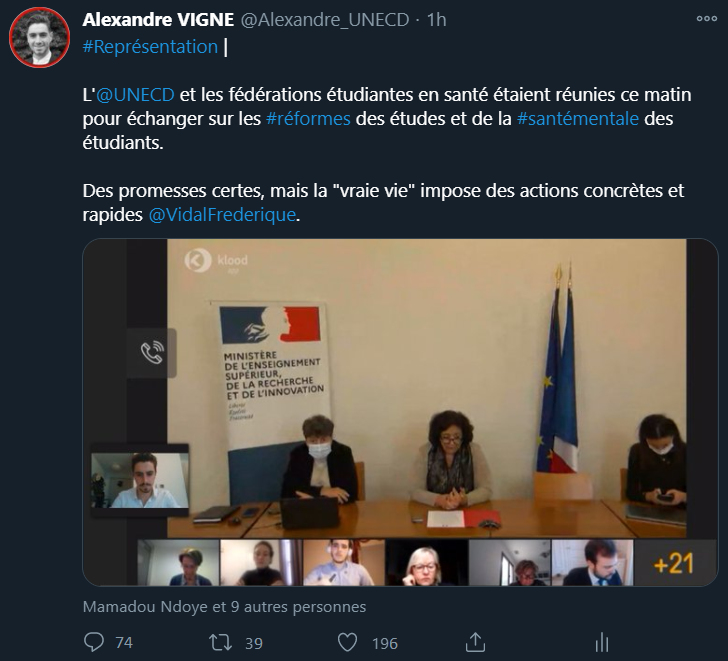Click the klood logo in image
This screenshot has width=728, height=661.
click(216, 260)
